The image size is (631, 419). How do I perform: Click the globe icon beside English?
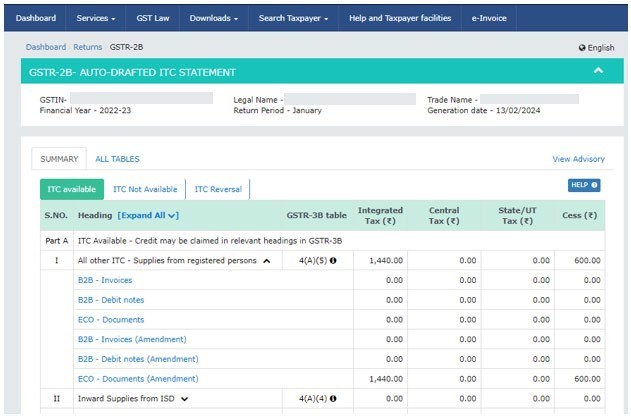click(582, 48)
